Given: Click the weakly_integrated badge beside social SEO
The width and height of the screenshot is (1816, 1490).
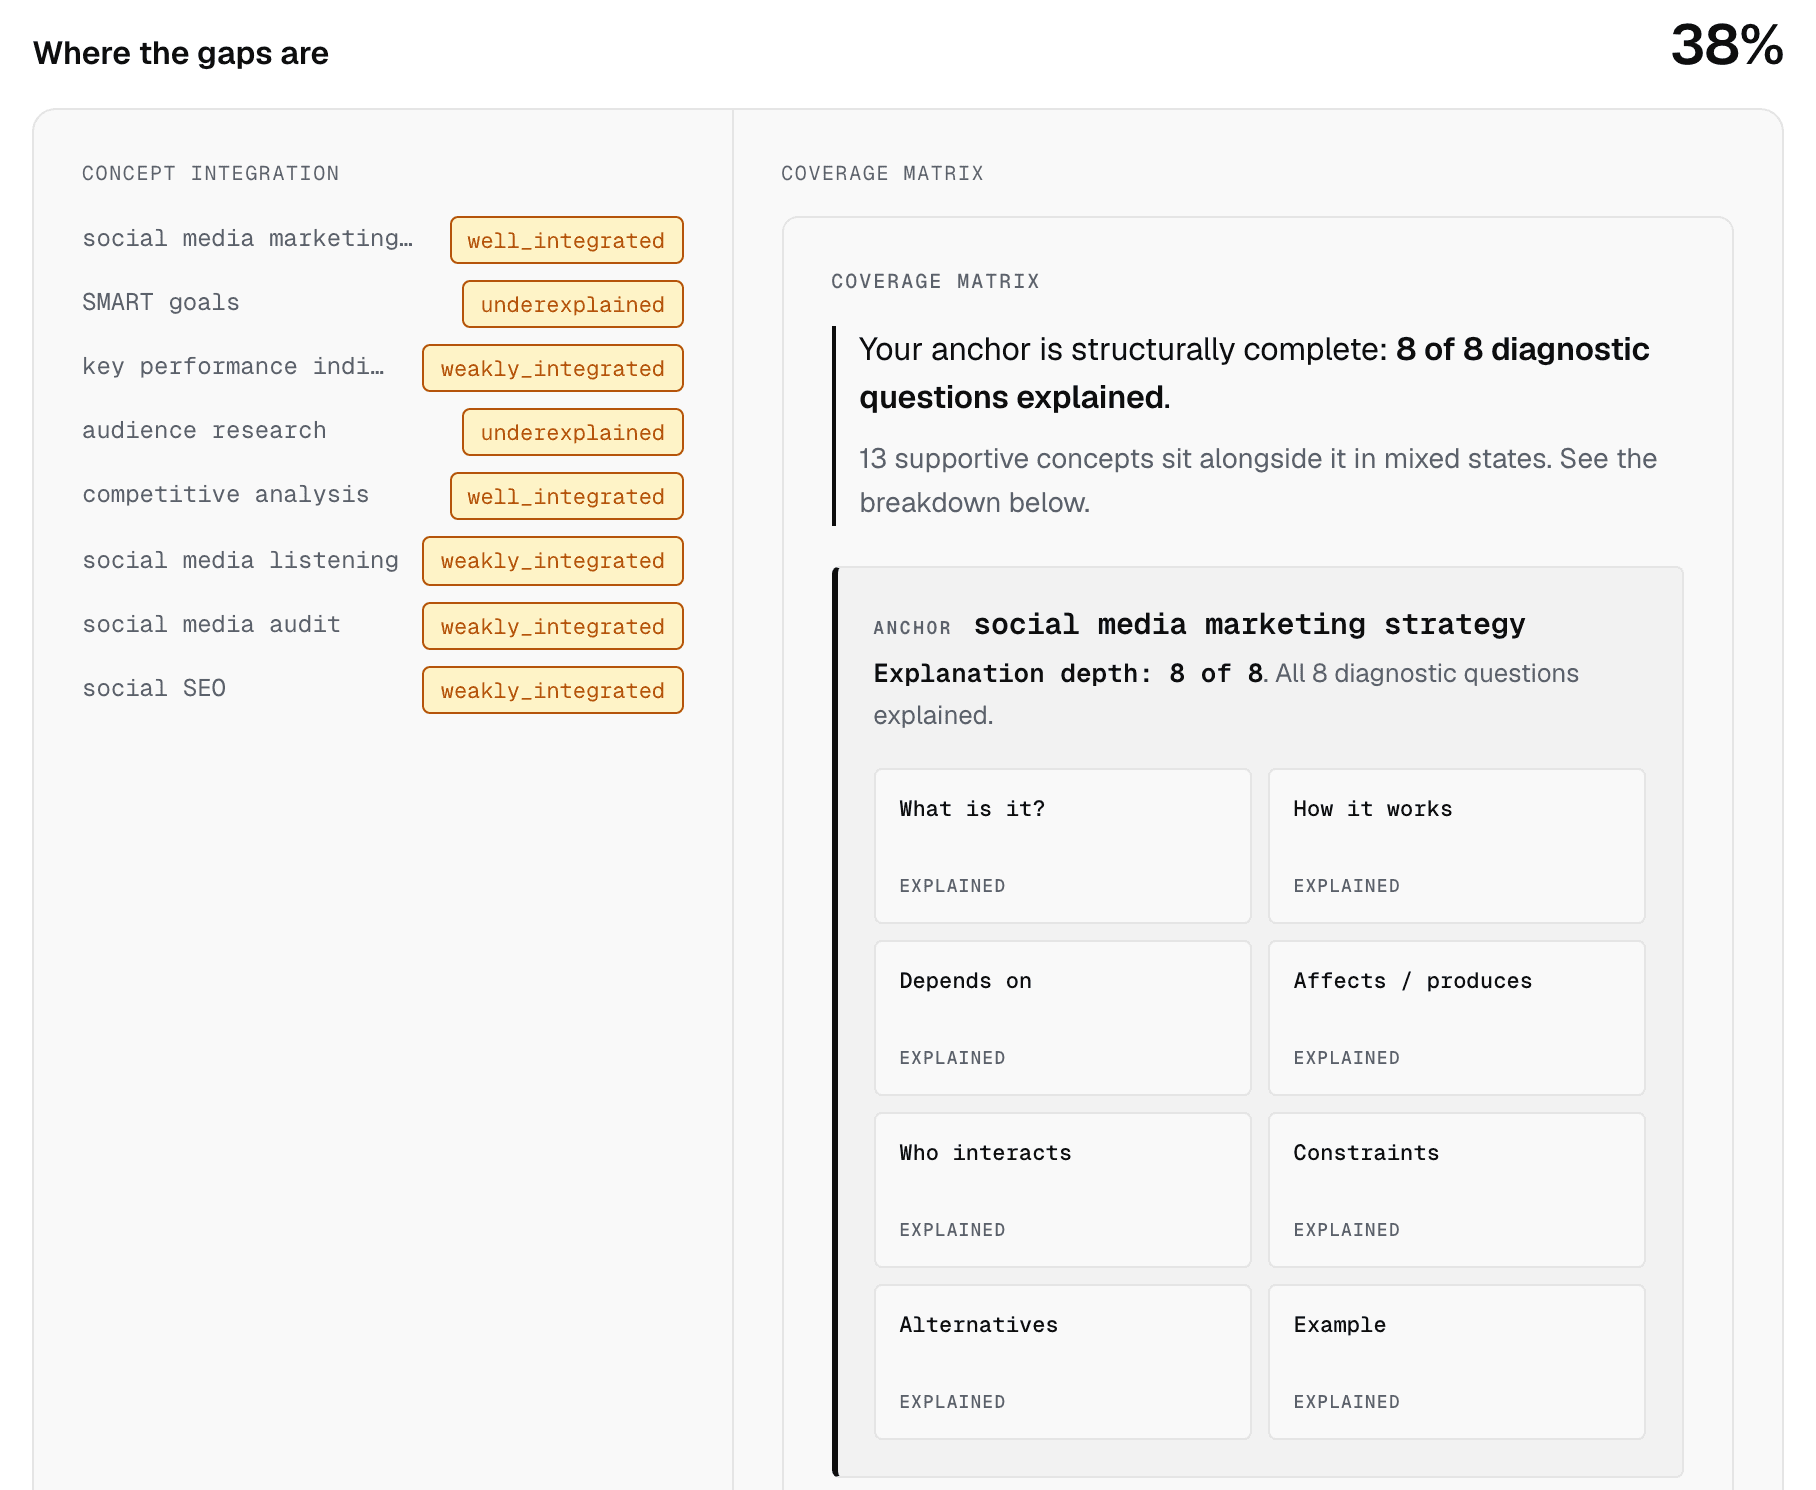Looking at the screenshot, I should tap(553, 690).
